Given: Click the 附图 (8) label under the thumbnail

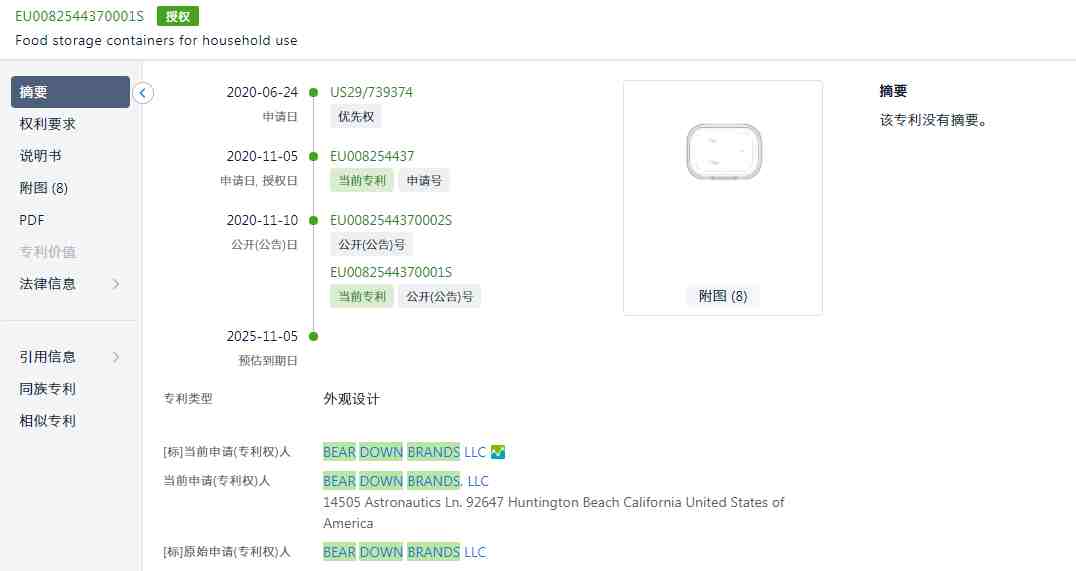Looking at the screenshot, I should pyautogui.click(x=723, y=296).
